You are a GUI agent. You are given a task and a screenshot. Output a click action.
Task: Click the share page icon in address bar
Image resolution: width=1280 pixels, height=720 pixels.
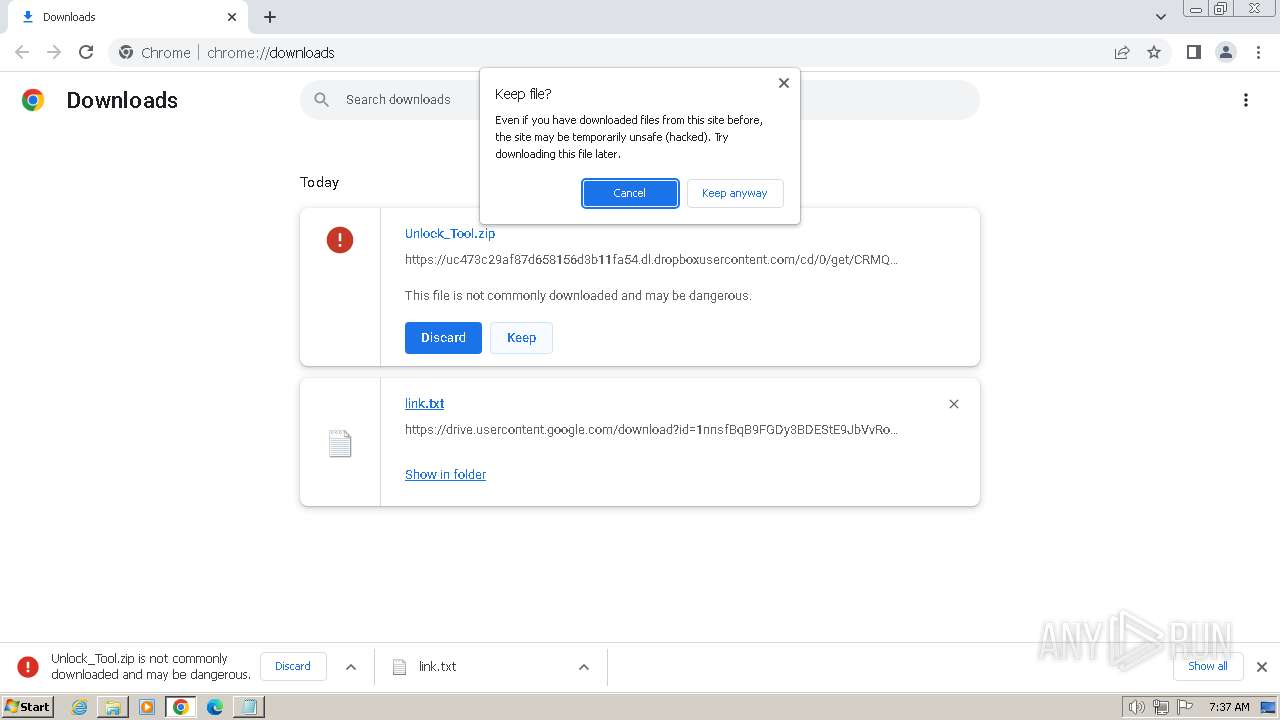1122,52
